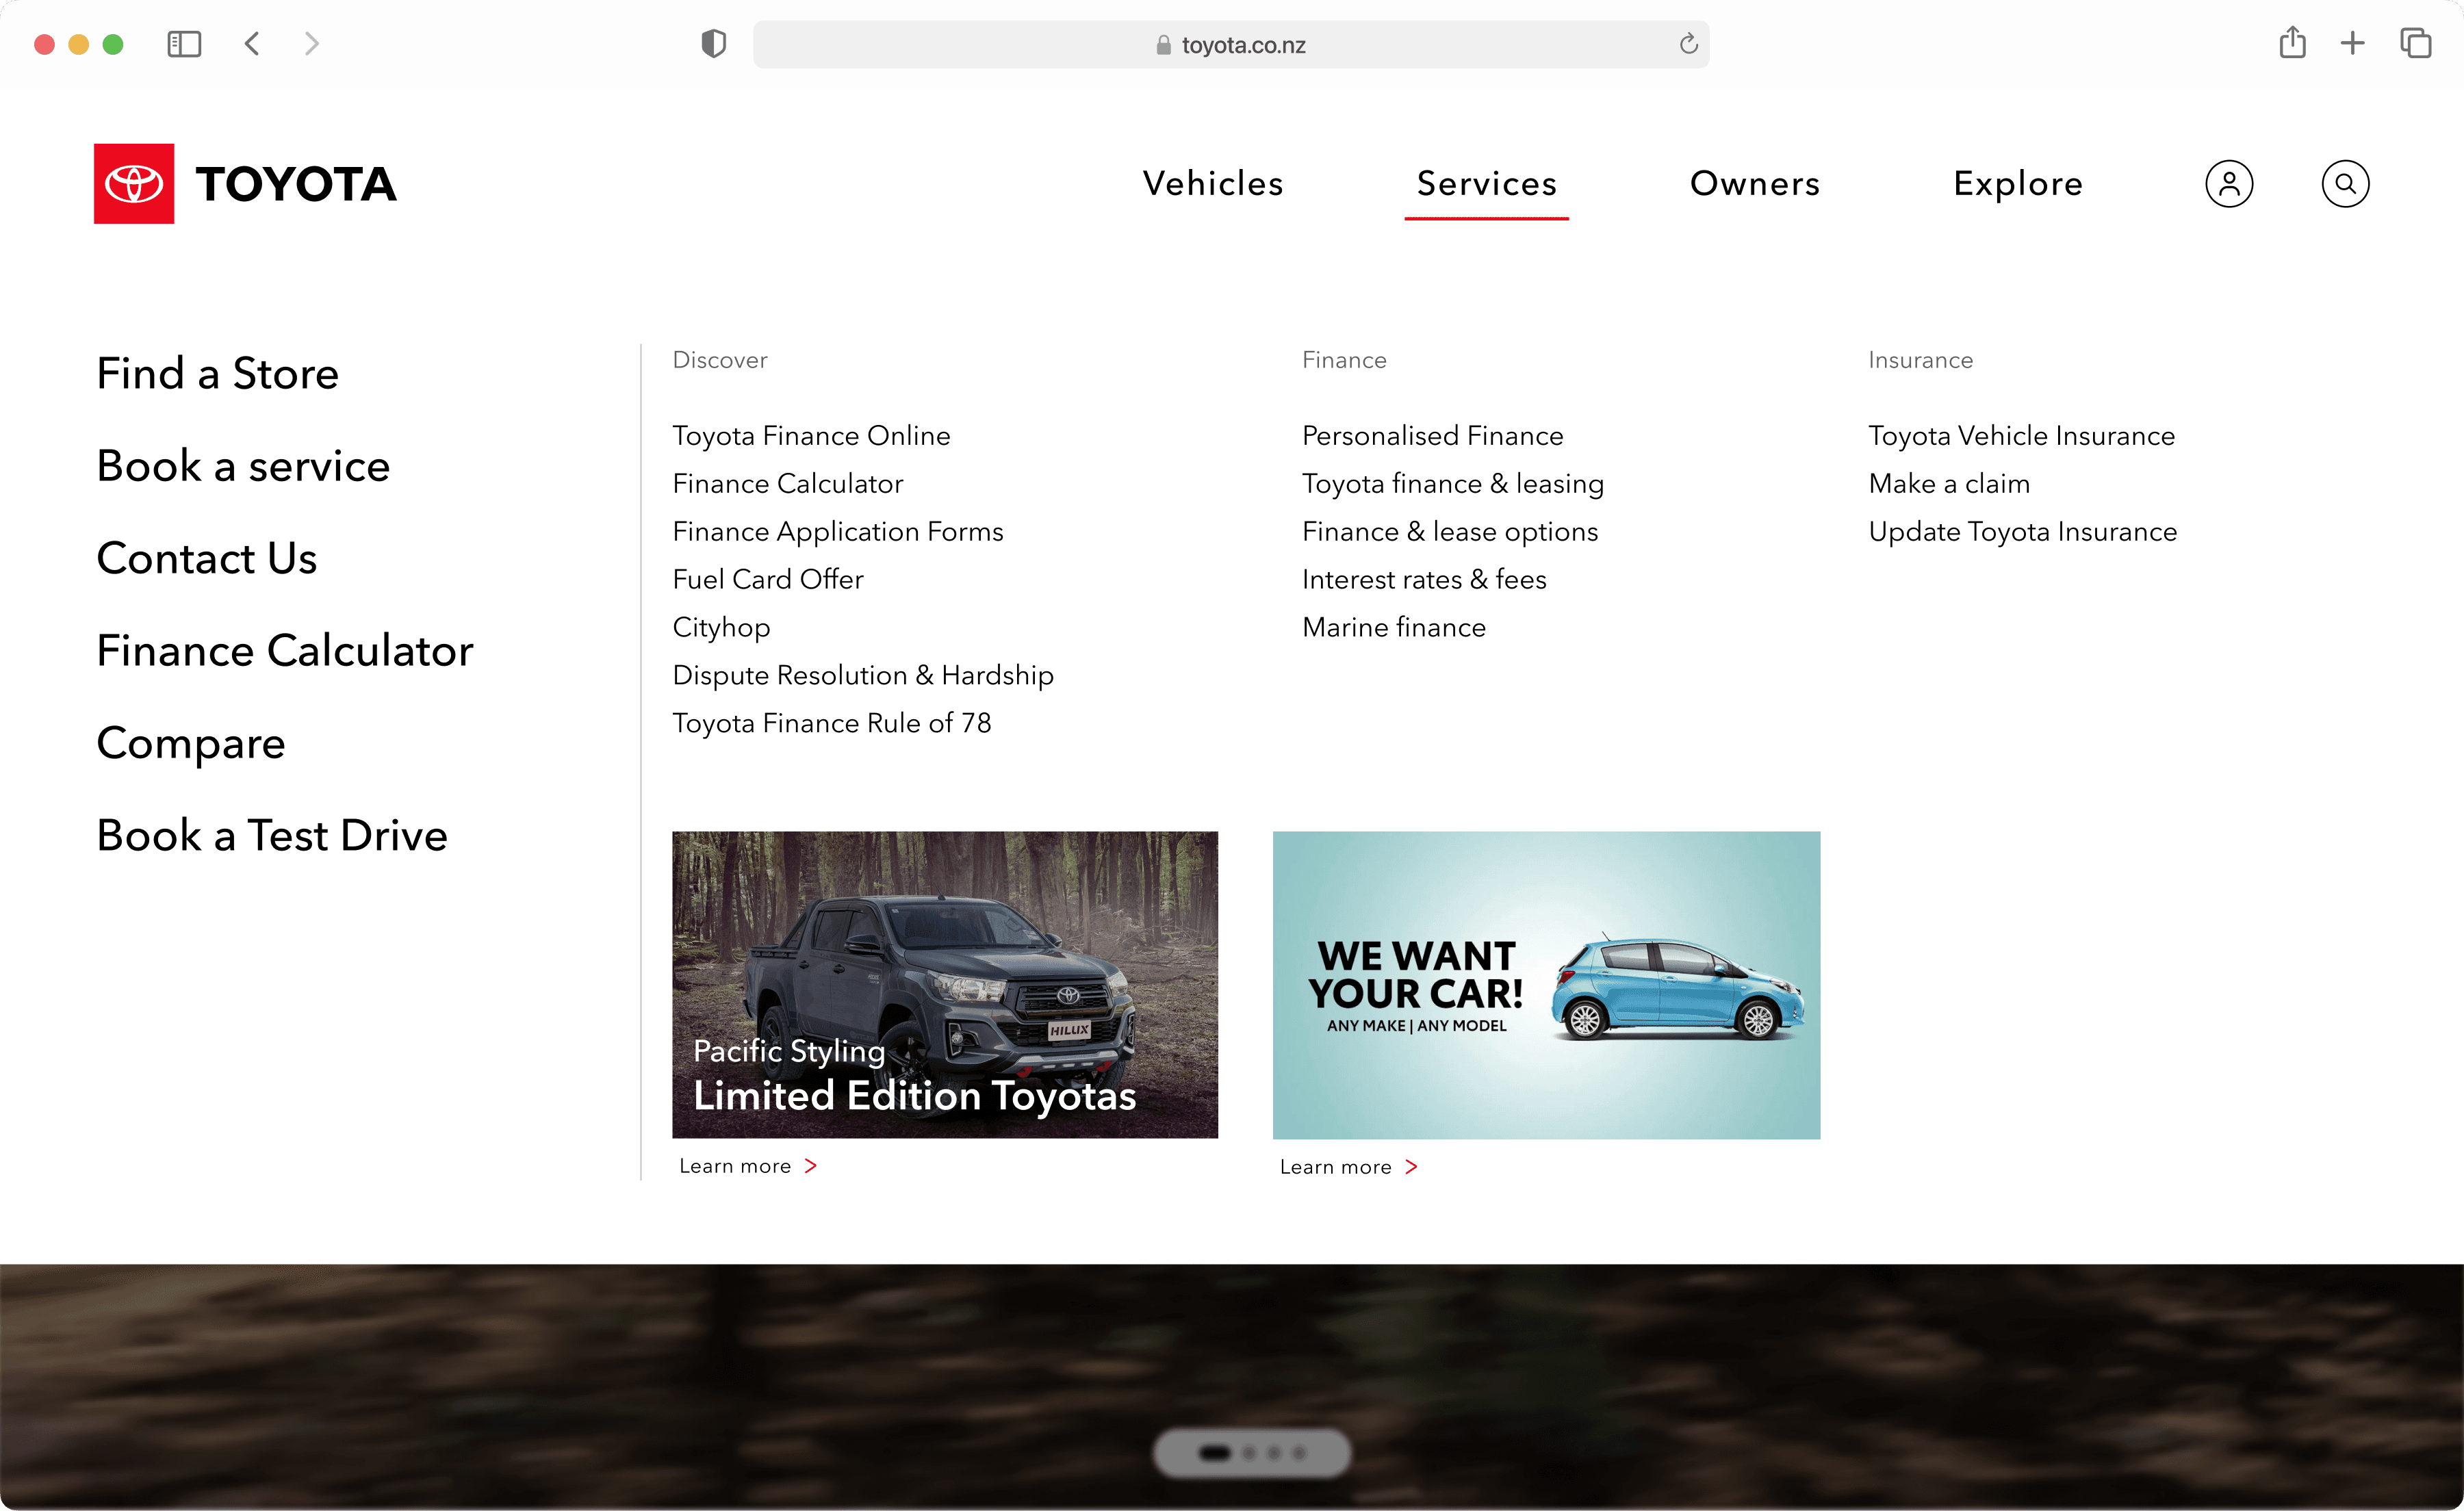Viewport: 2464px width, 1511px height.
Task: Click the privacy shield icon
Action: pos(713,44)
